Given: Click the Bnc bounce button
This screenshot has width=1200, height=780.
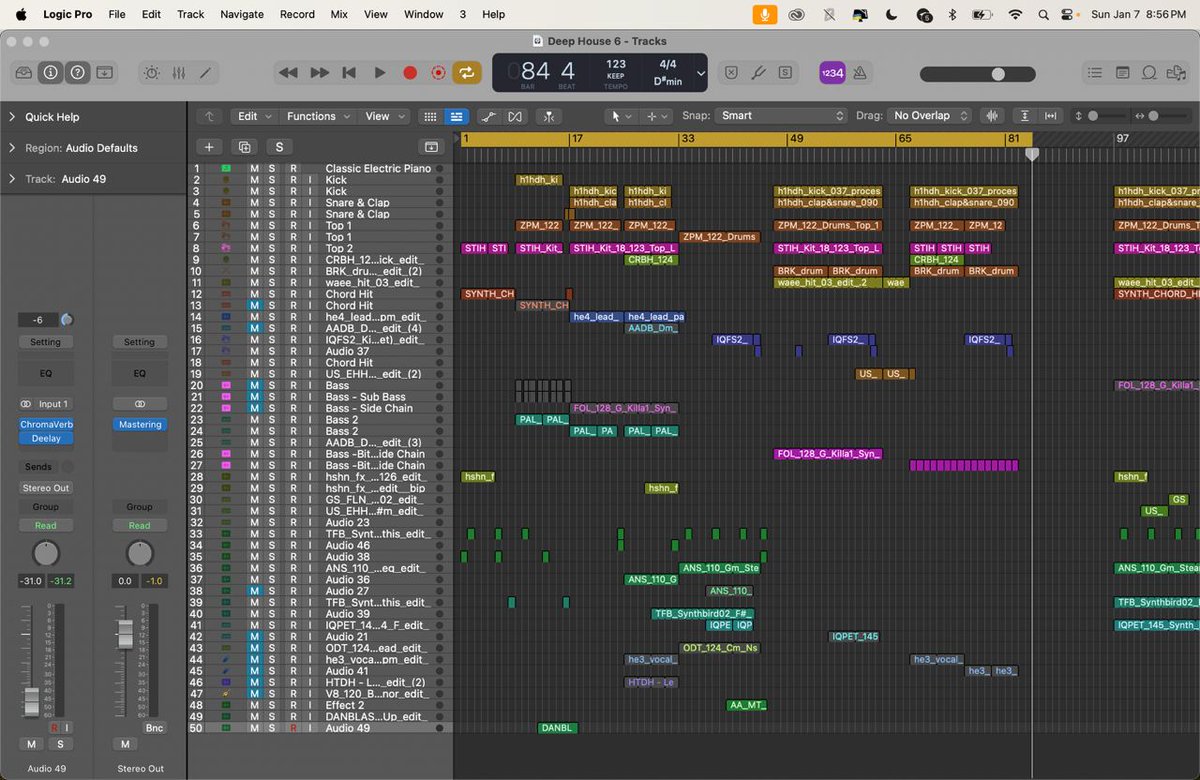Looking at the screenshot, I should pyautogui.click(x=154, y=728).
